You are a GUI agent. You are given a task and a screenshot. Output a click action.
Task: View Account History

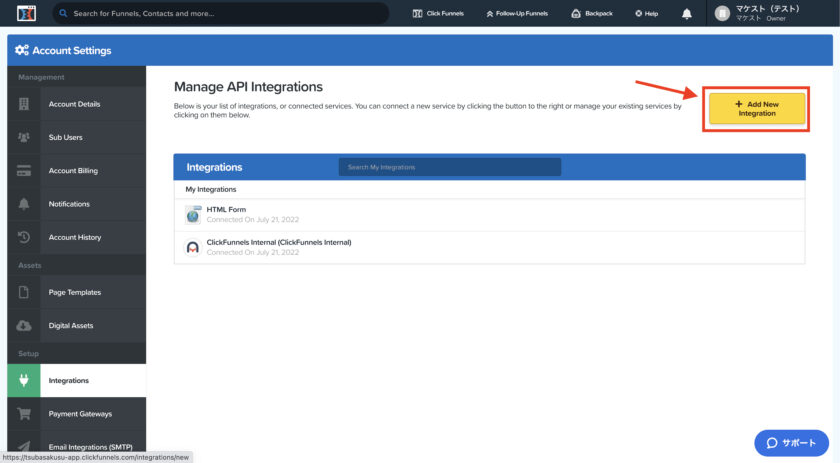coord(77,237)
